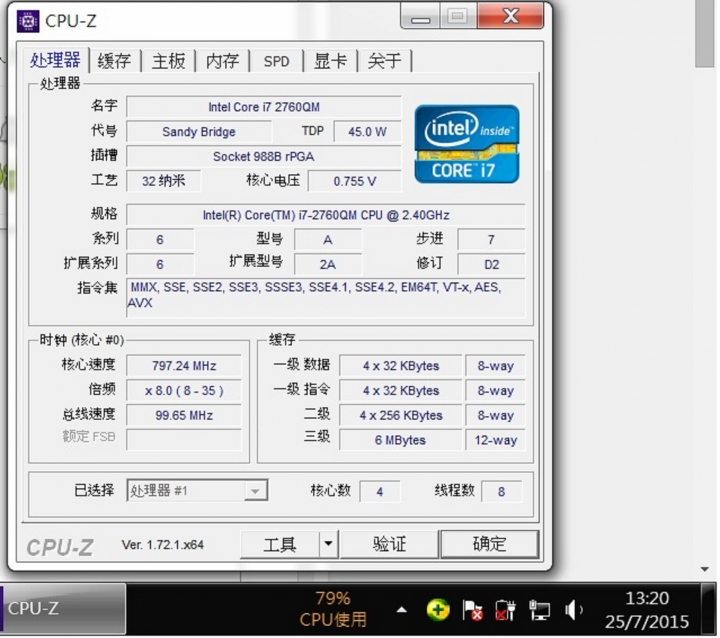
Task: Switch to the 关于 tab
Action: (385, 61)
